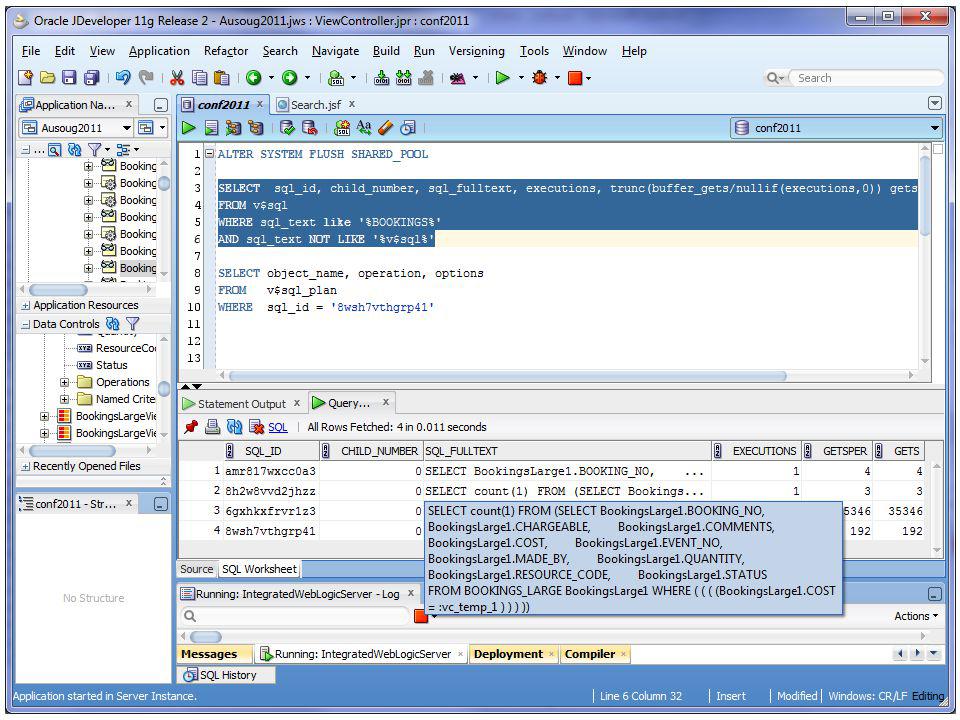Viewport: 960px width, 720px height.
Task: Select the cell amr817wxcc0a3 in results
Action: 271,471
